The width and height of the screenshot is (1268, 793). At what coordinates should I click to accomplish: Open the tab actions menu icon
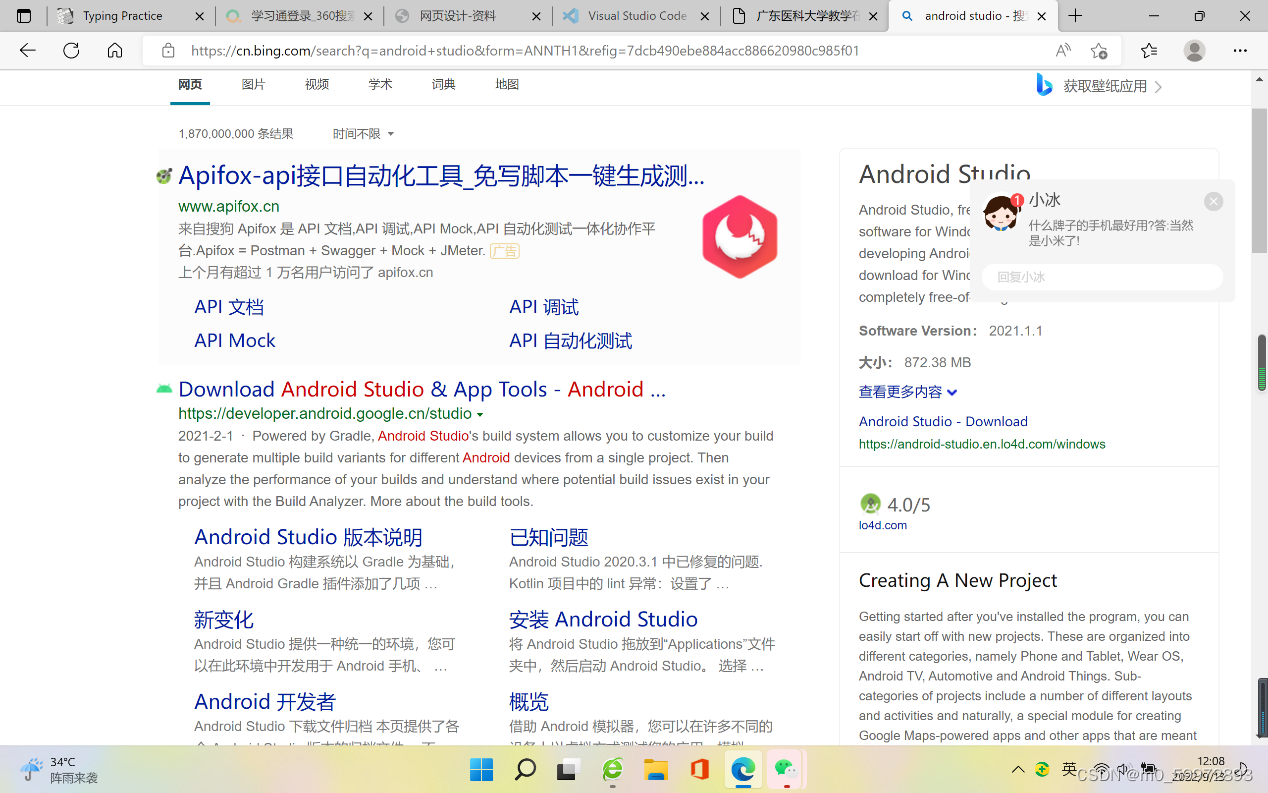click(x=24, y=16)
